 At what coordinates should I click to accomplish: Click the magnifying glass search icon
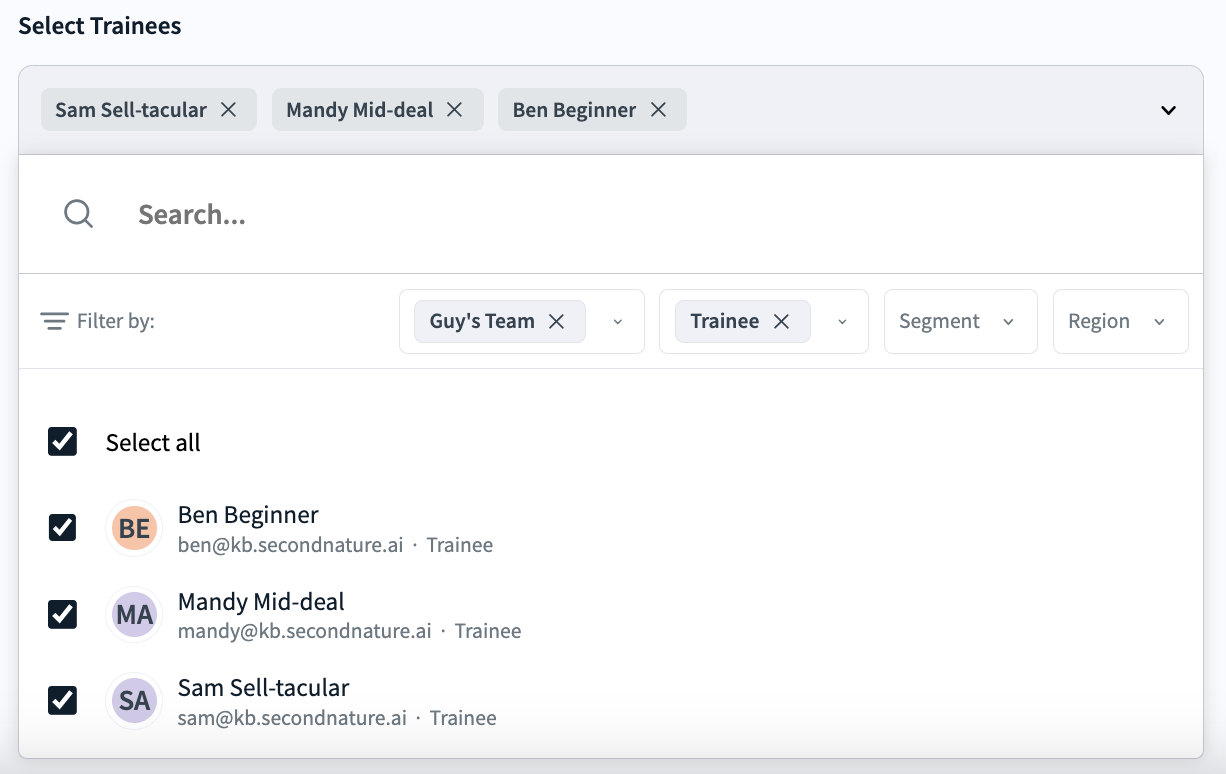click(x=78, y=214)
